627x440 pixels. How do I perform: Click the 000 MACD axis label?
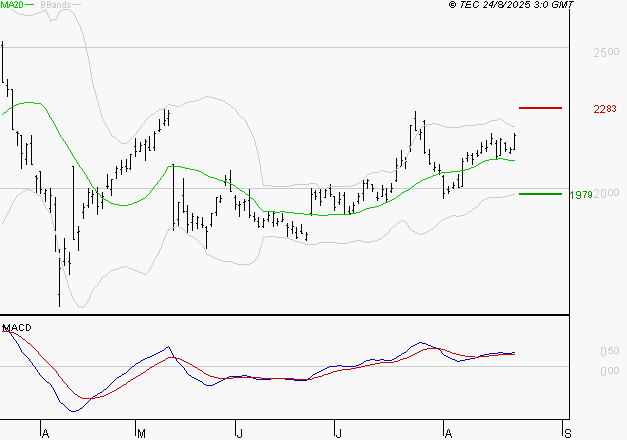coord(609,371)
